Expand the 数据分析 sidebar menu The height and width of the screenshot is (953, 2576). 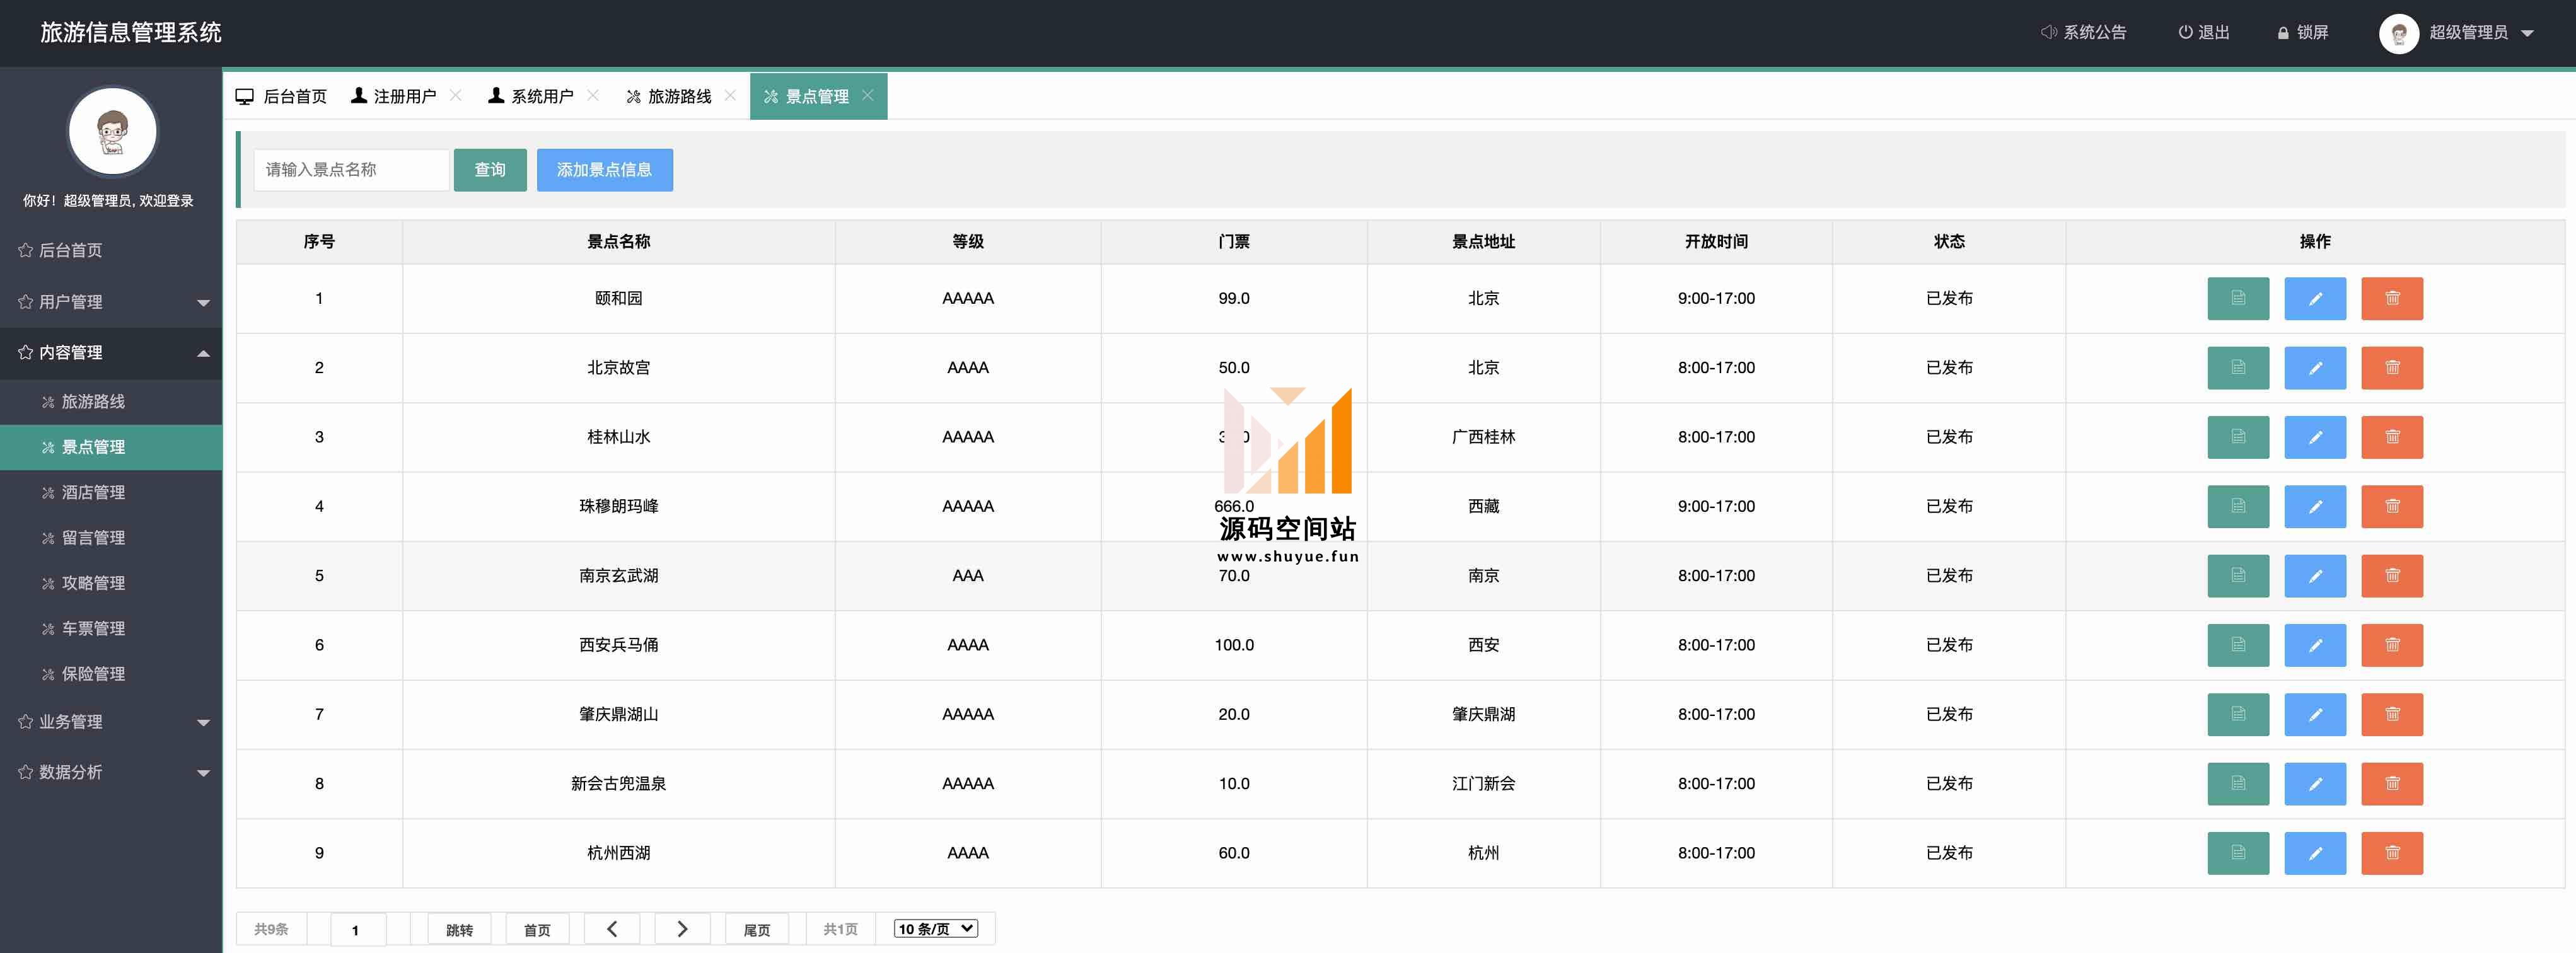tap(111, 772)
